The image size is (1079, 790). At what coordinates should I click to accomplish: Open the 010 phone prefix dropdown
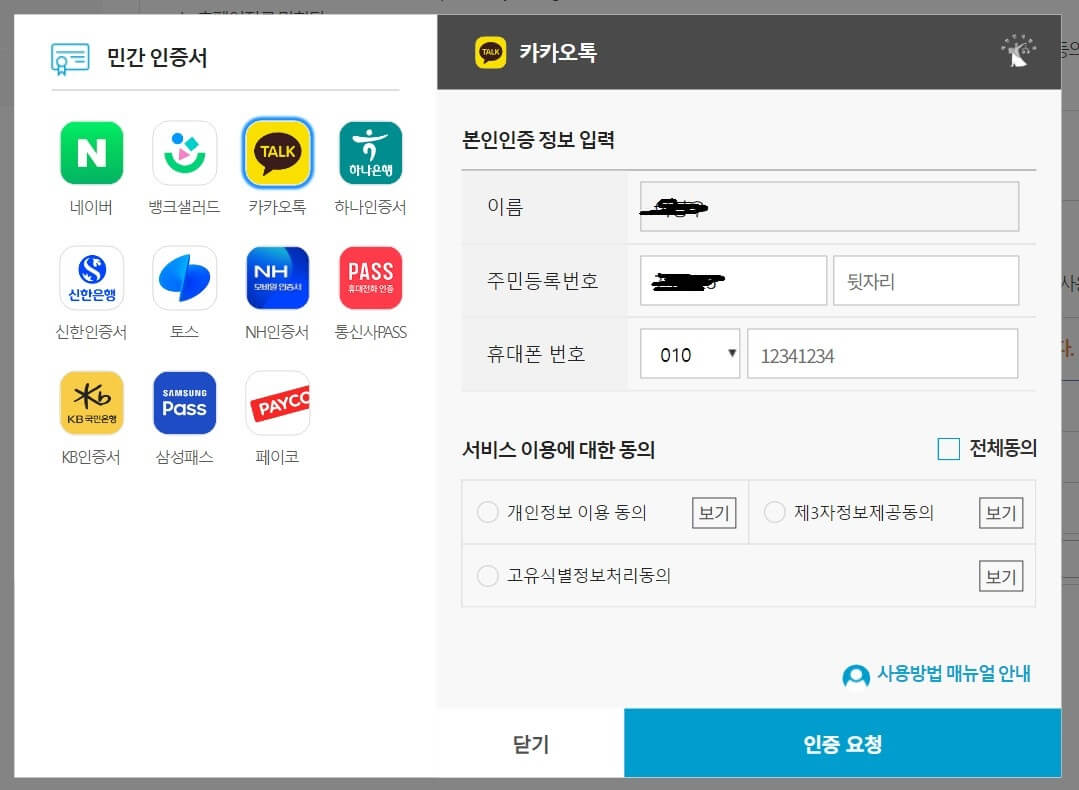(x=690, y=354)
